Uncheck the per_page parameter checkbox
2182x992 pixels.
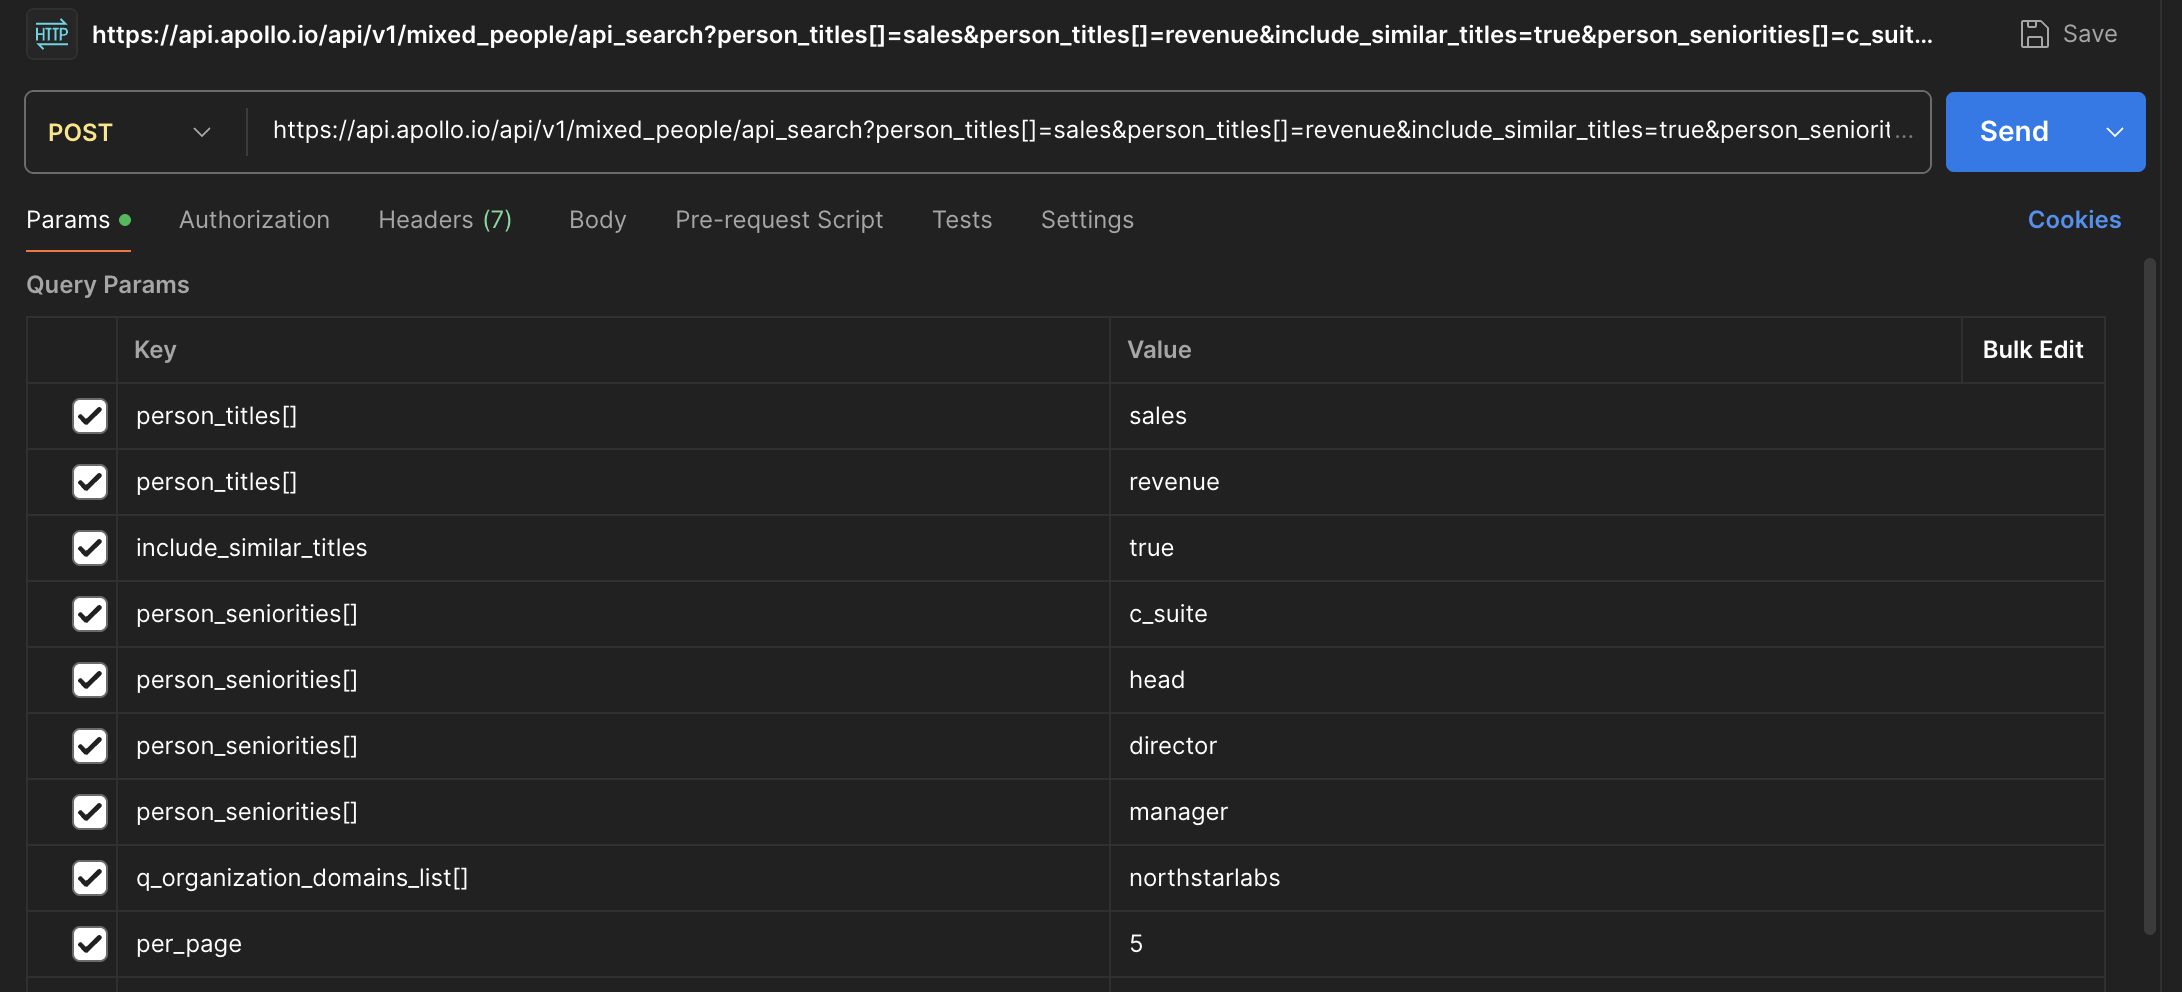90,944
